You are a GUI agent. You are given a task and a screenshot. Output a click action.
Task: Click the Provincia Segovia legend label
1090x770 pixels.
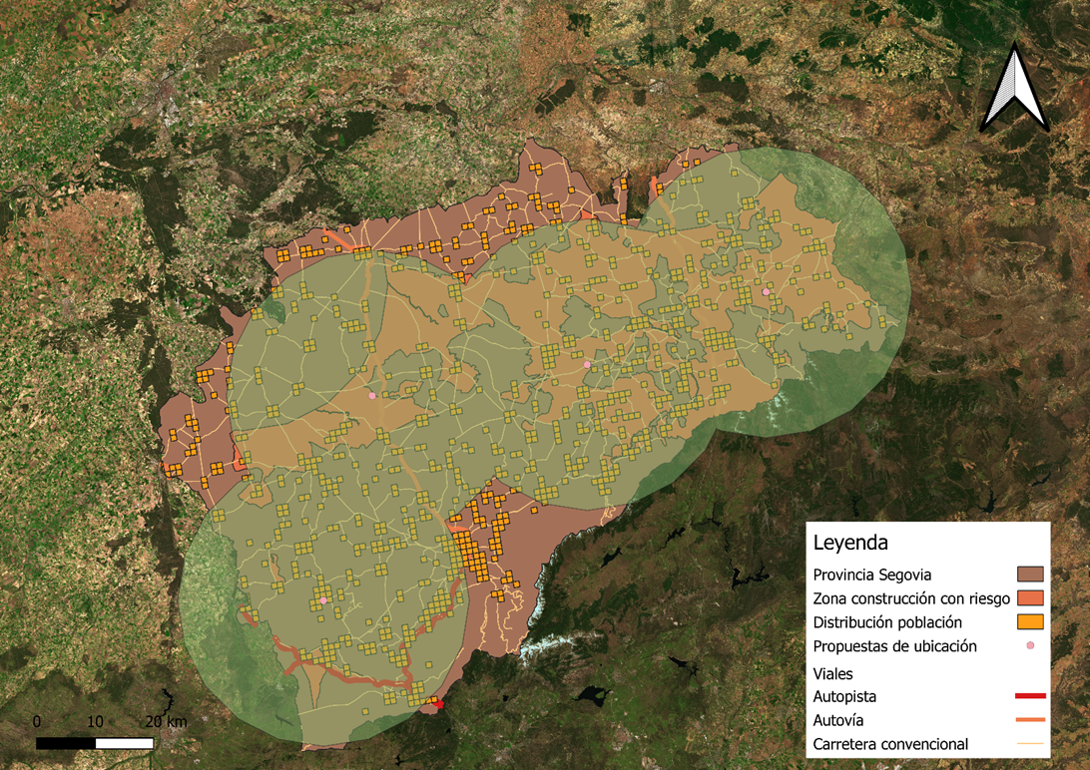tap(872, 575)
